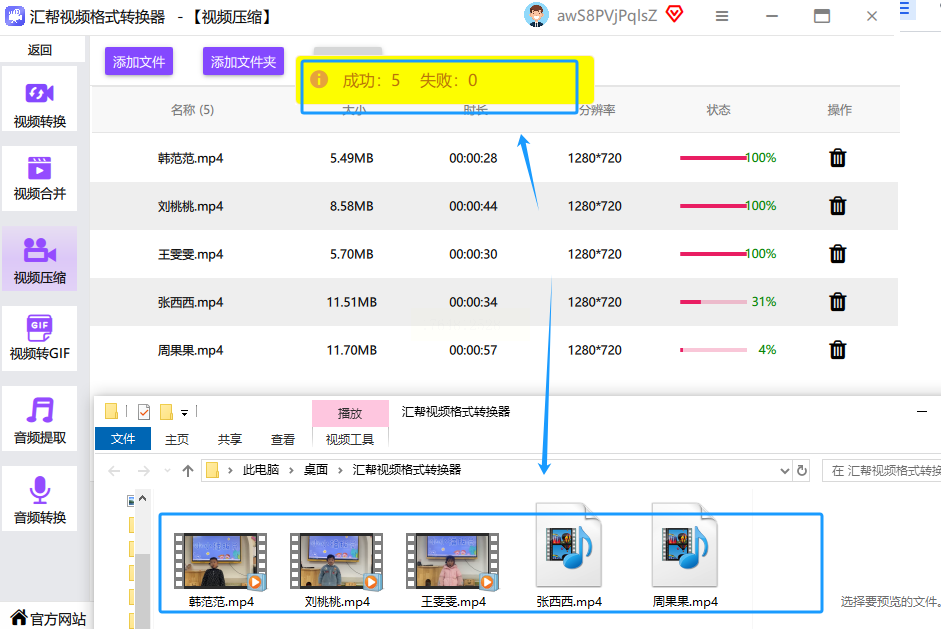This screenshot has width=941, height=629.
Task: Open the quick access toolbar customize arrow
Action: [184, 412]
